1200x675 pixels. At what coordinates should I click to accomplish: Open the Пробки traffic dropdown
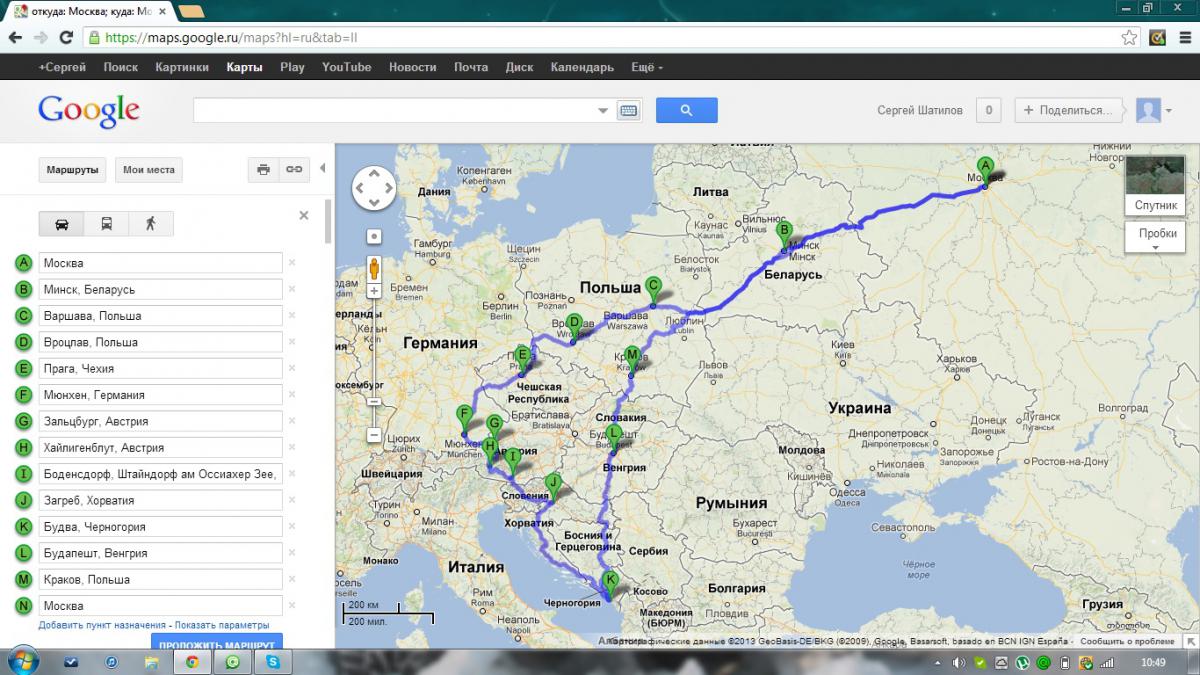tap(1155, 238)
